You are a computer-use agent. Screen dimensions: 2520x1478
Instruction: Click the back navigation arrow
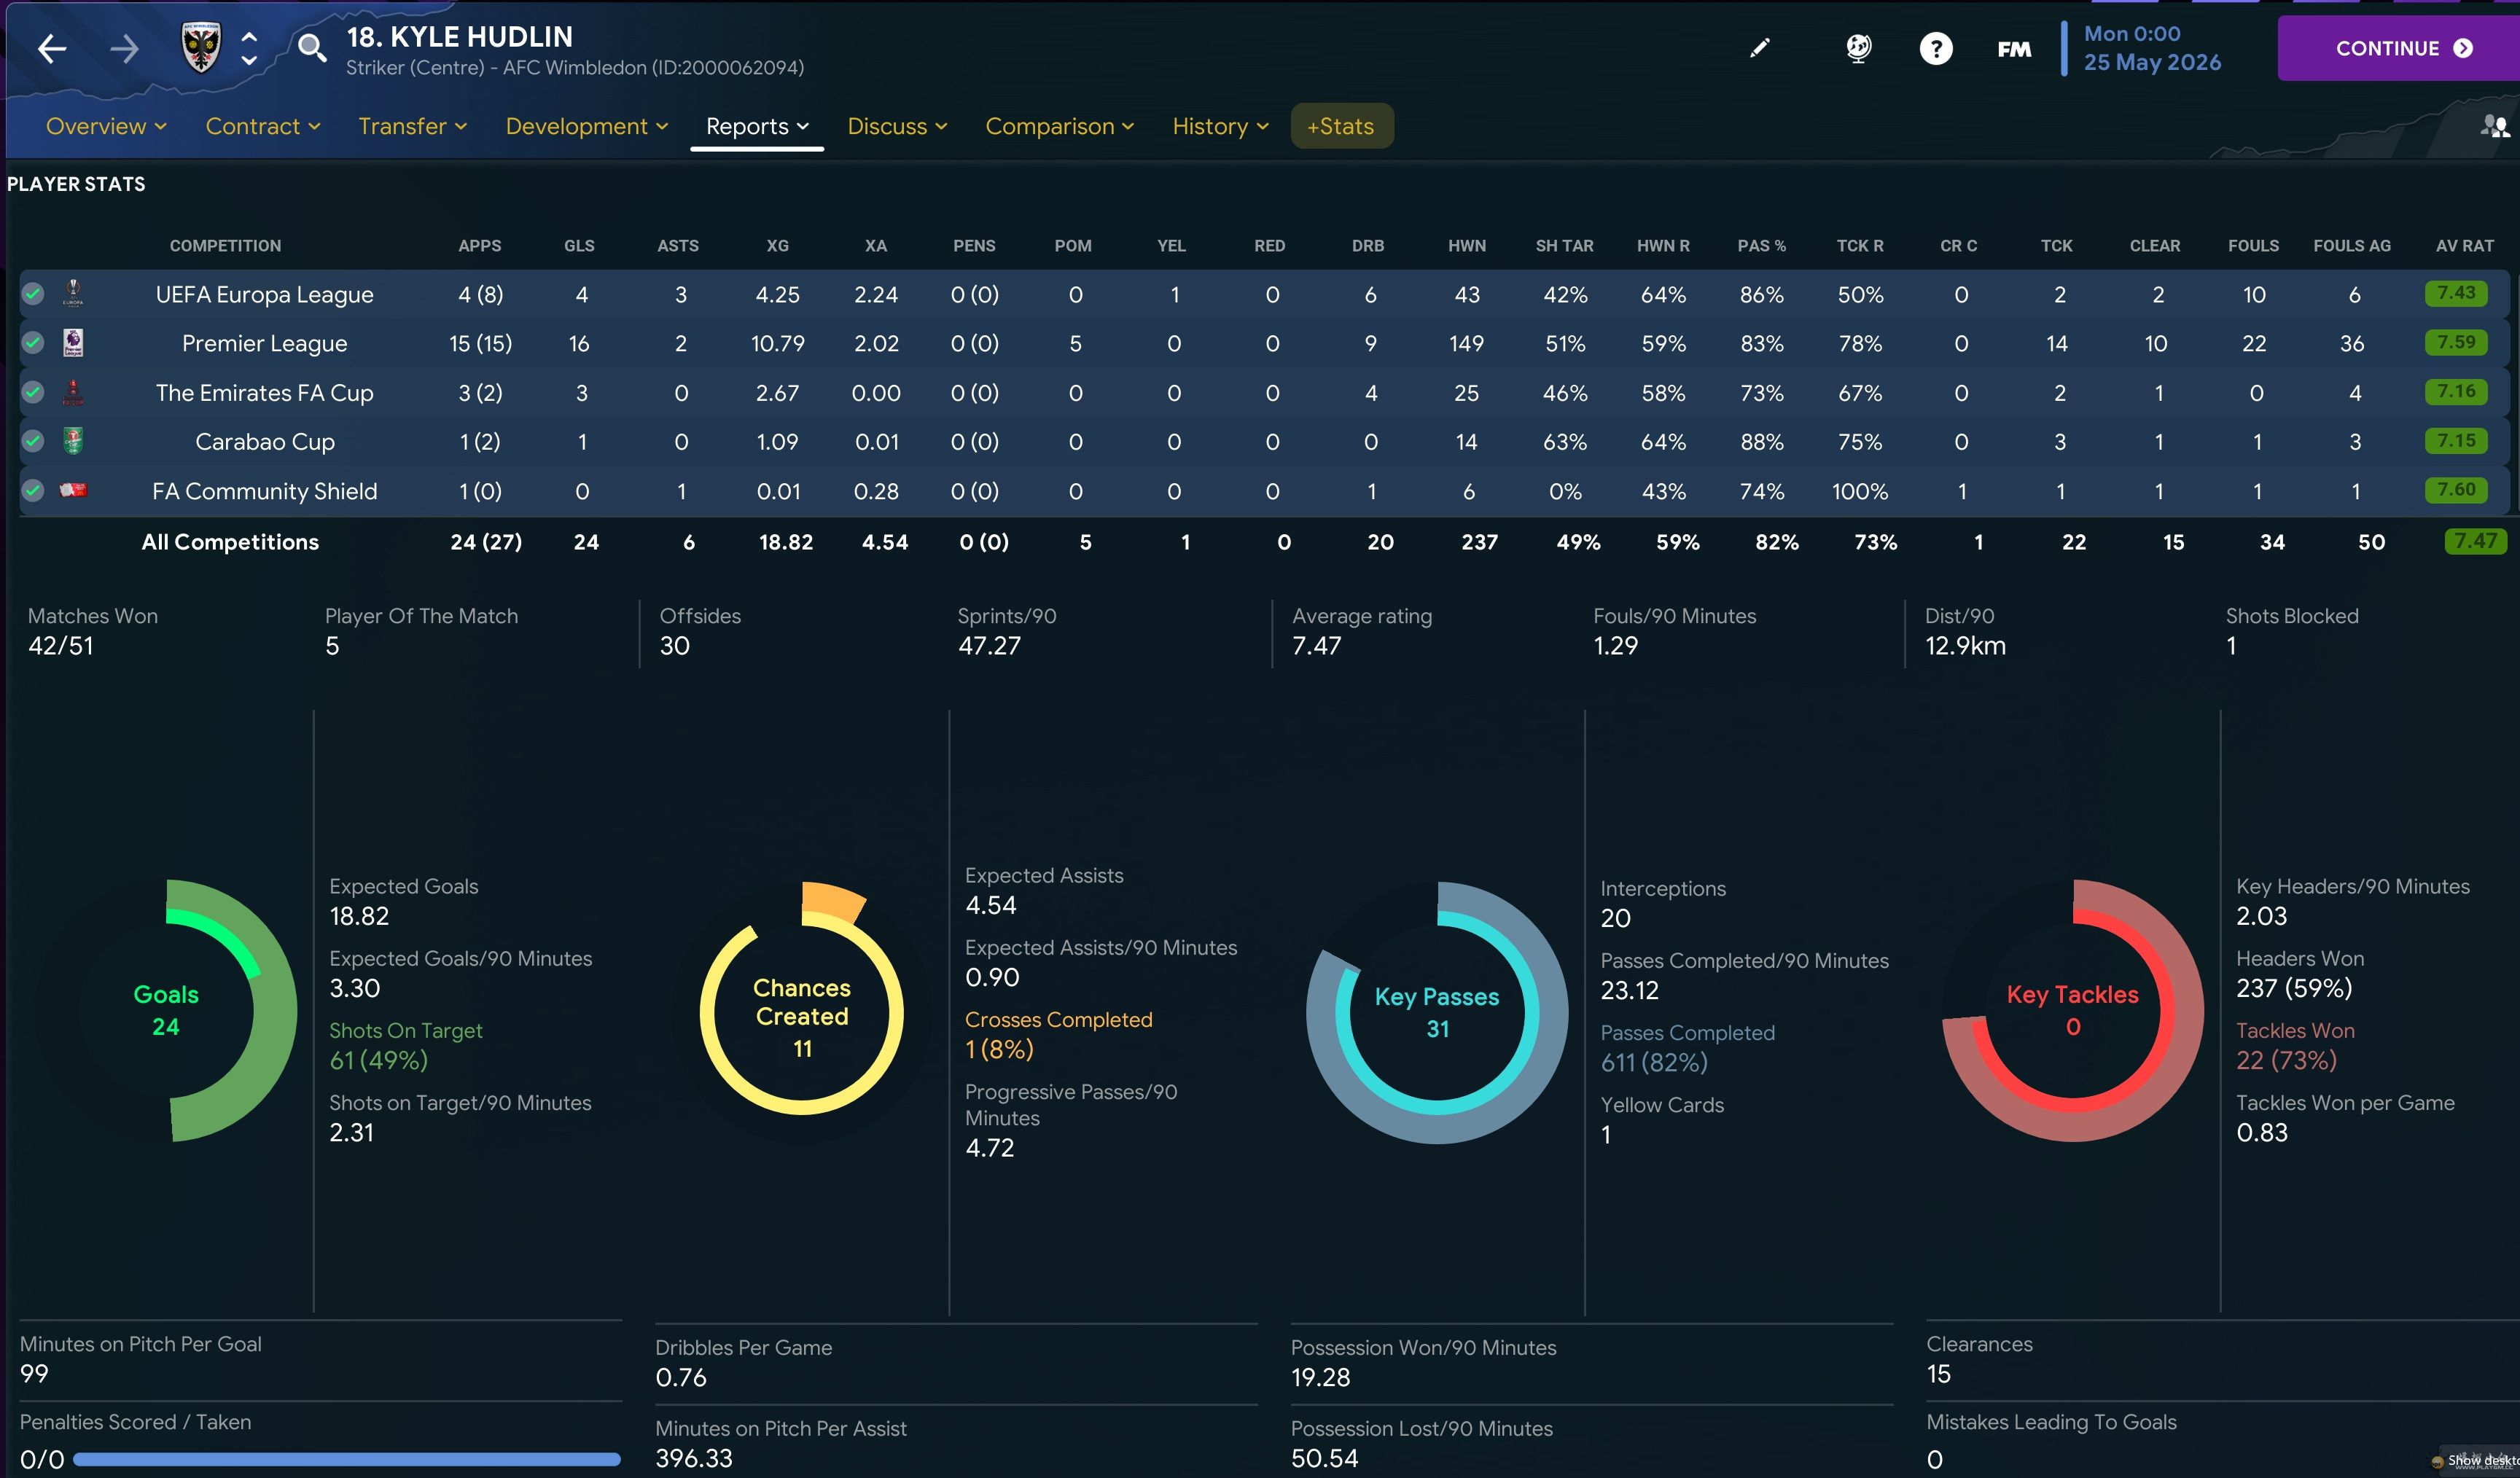coord(52,48)
